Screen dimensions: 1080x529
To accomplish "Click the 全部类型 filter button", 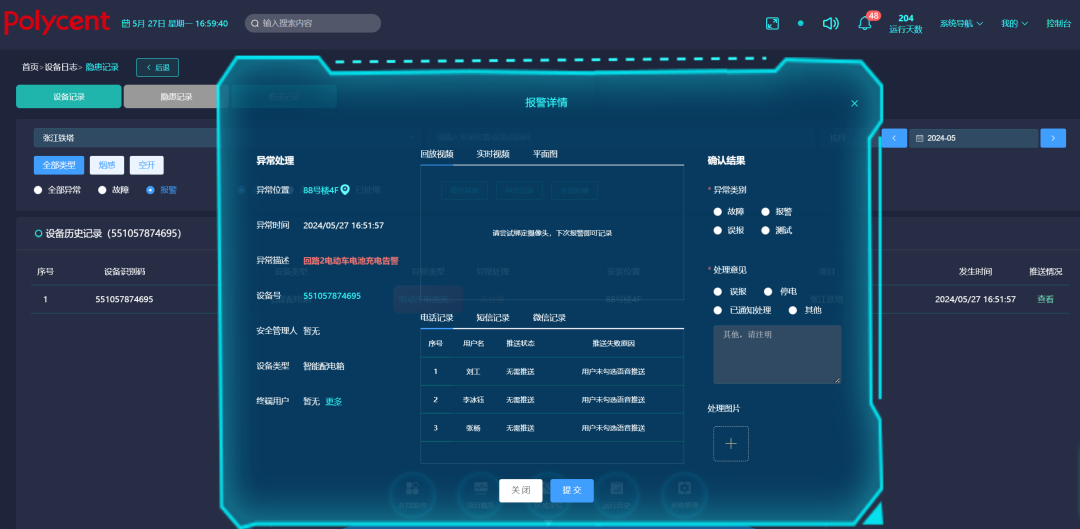I will click(x=59, y=165).
